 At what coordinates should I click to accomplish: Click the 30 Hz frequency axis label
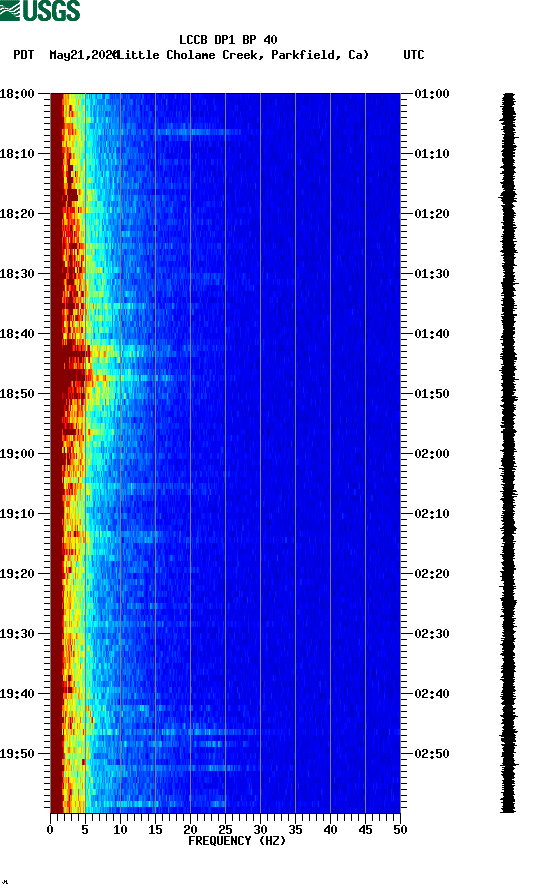click(260, 830)
